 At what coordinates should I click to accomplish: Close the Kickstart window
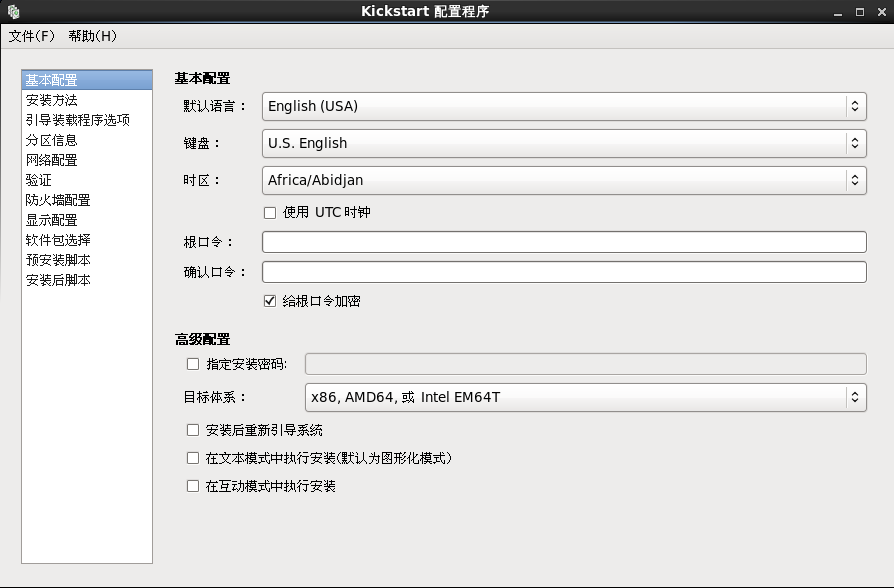(x=881, y=12)
